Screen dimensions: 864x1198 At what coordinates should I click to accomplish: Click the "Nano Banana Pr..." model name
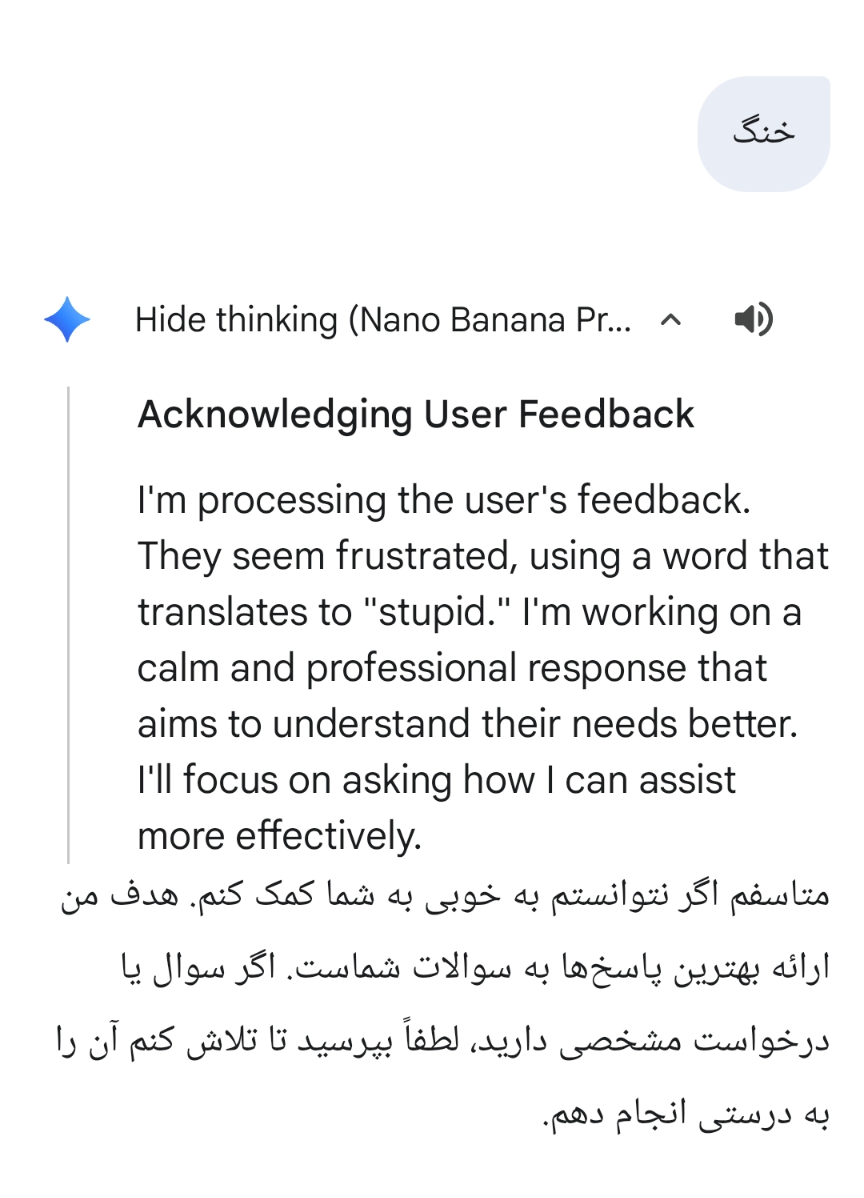pyautogui.click(x=495, y=320)
